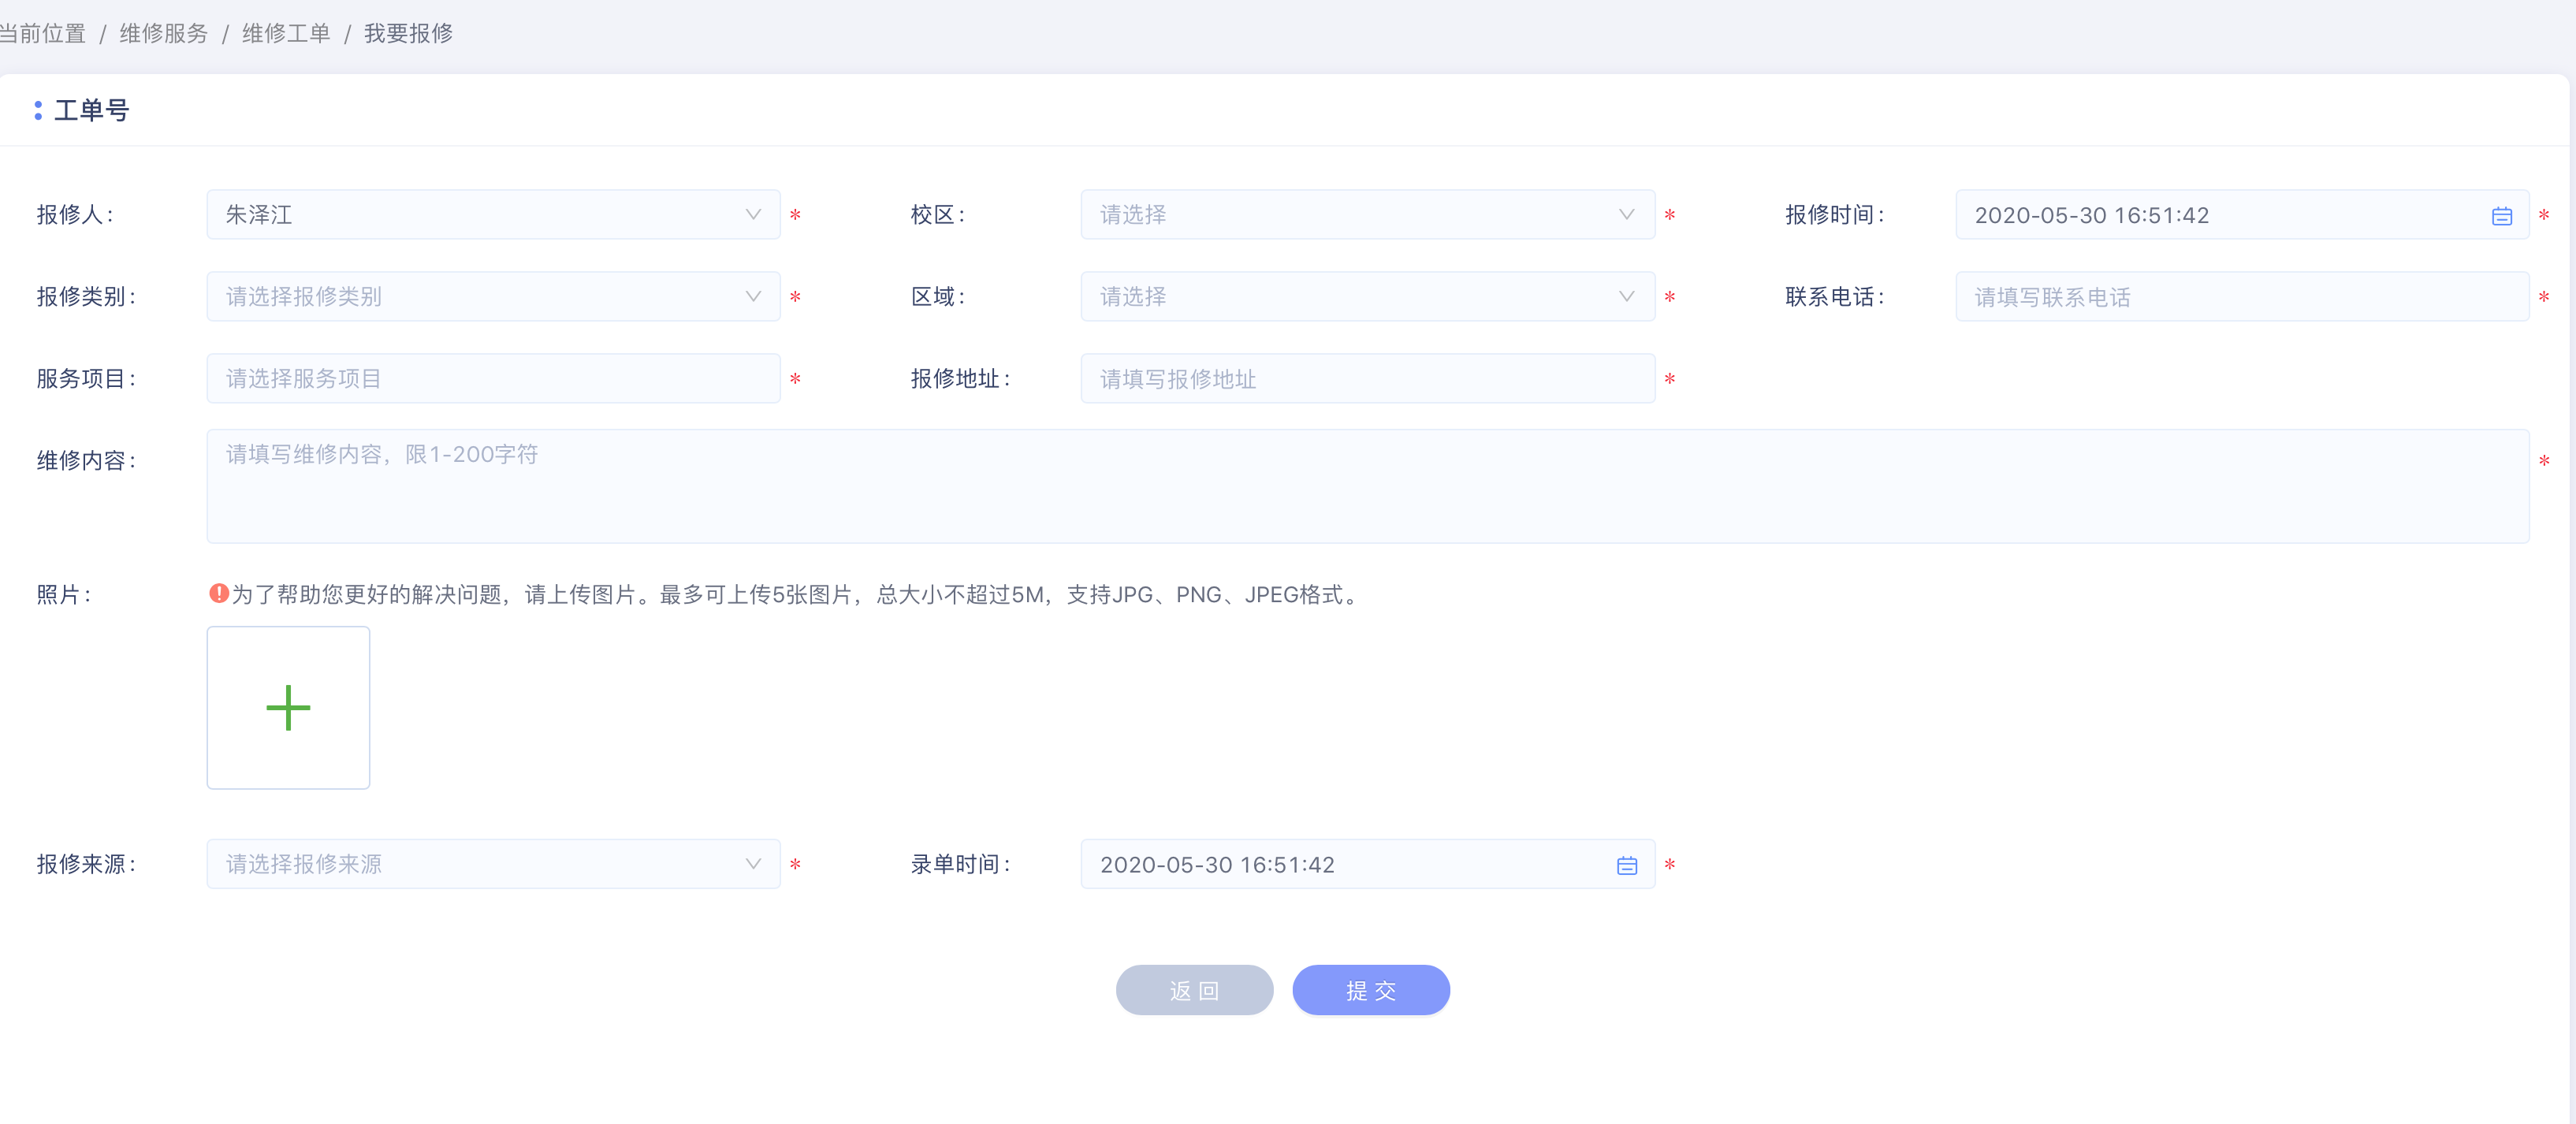The image size is (2576, 1124).
Task: Click the green plus upload photo box
Action: click(288, 707)
